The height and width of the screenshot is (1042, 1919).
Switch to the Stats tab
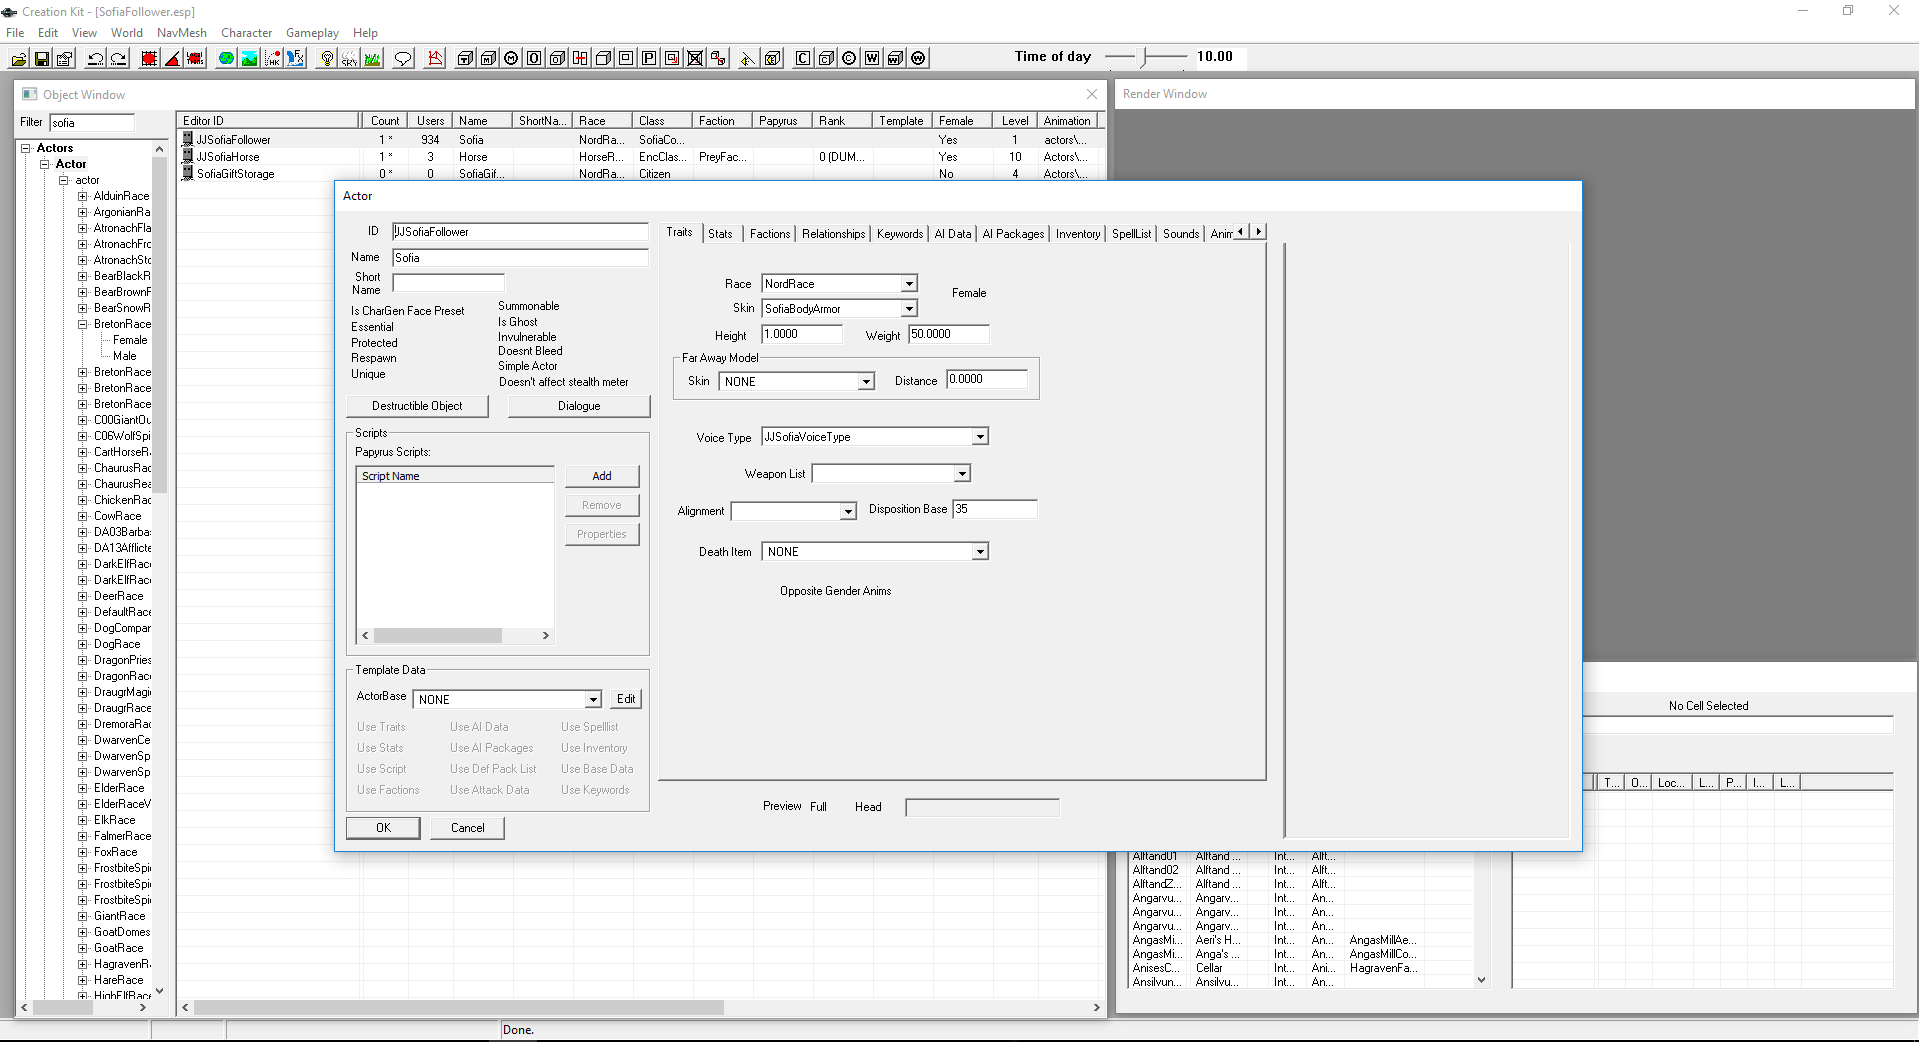(720, 234)
